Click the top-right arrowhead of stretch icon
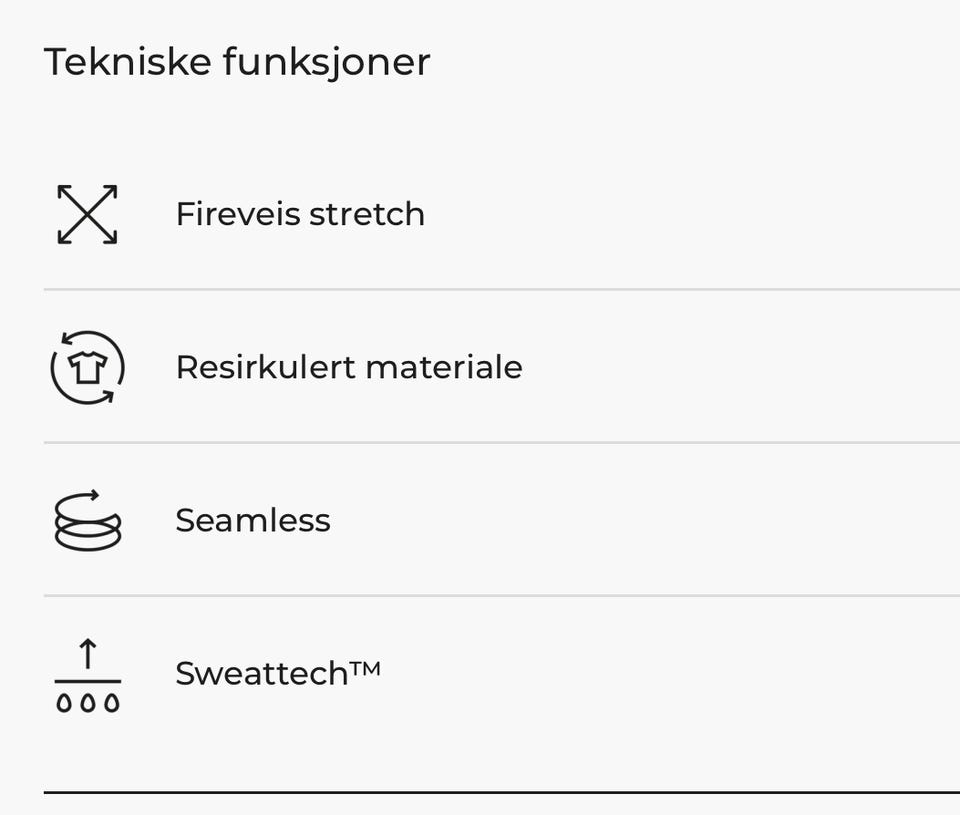Viewport: 960px width, 815px height. pos(111,190)
